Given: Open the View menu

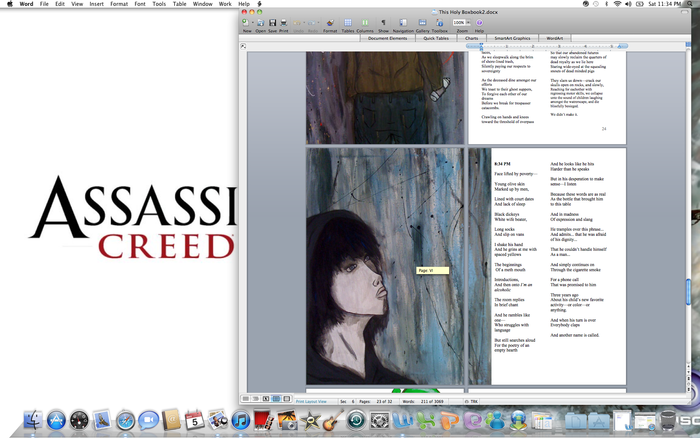Looking at the screenshot, I should pyautogui.click(x=77, y=4).
